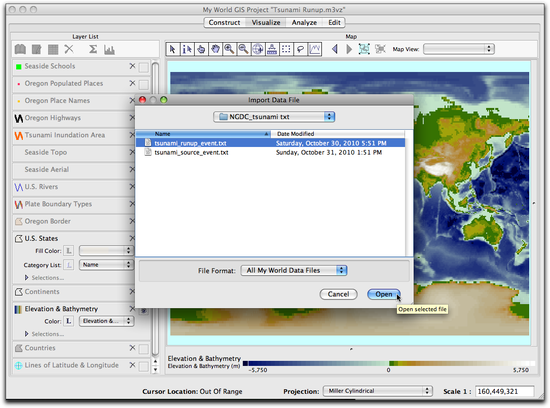Image resolution: width=550 pixels, height=408 pixels.
Task: Click the delete layer X toolbar icon
Action: click(x=69, y=49)
